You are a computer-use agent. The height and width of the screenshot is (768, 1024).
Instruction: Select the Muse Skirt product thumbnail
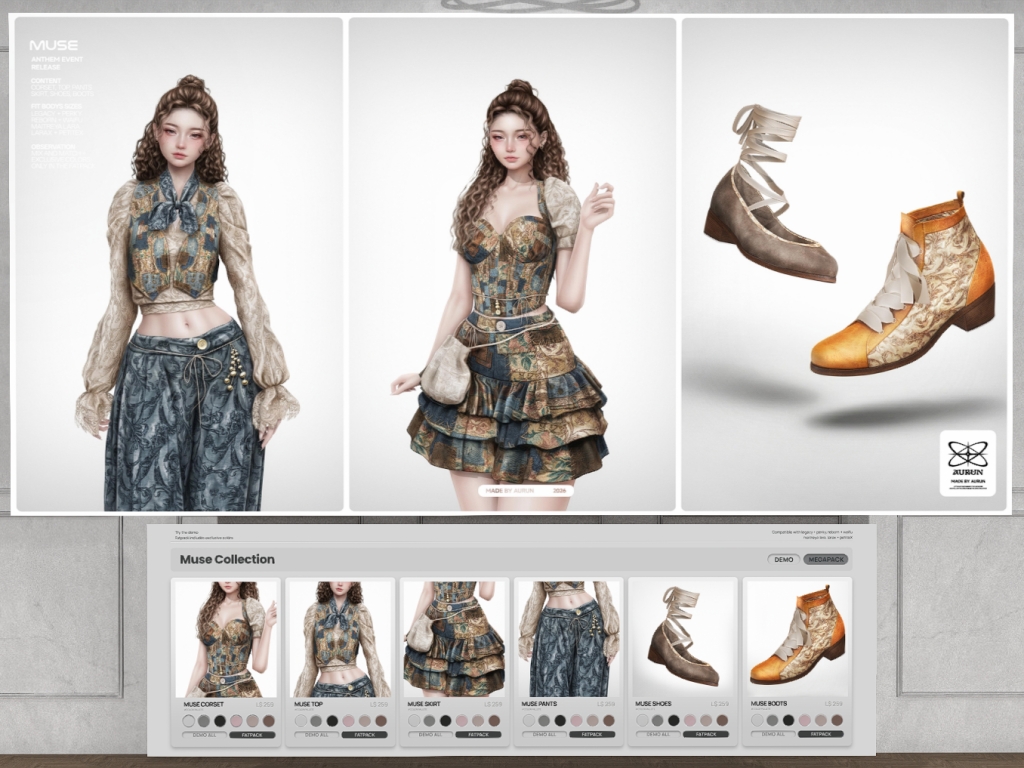coord(454,638)
